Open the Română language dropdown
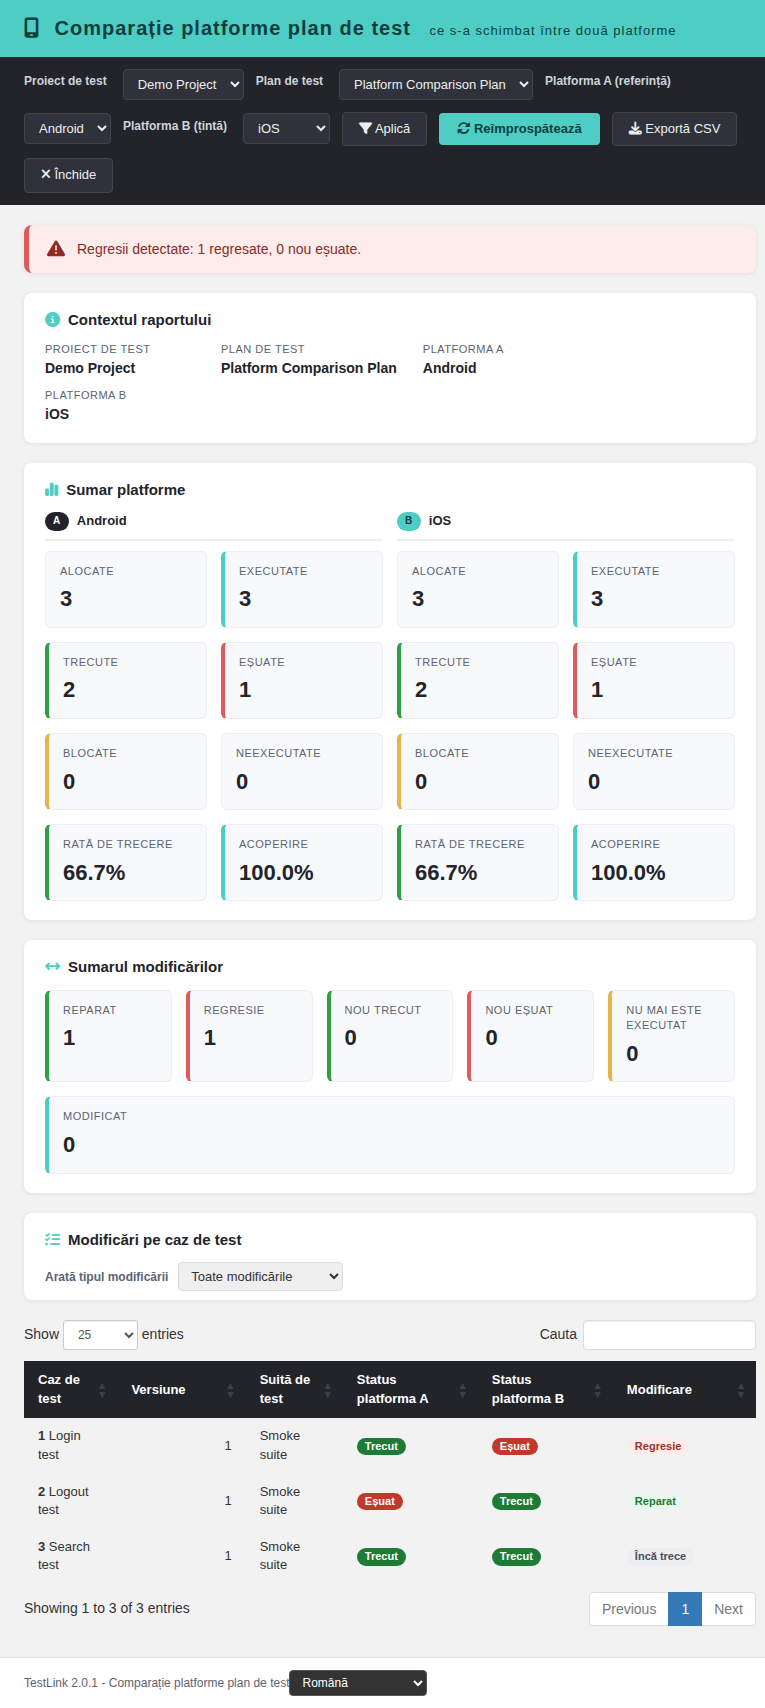The image size is (765, 1708). (x=358, y=1683)
